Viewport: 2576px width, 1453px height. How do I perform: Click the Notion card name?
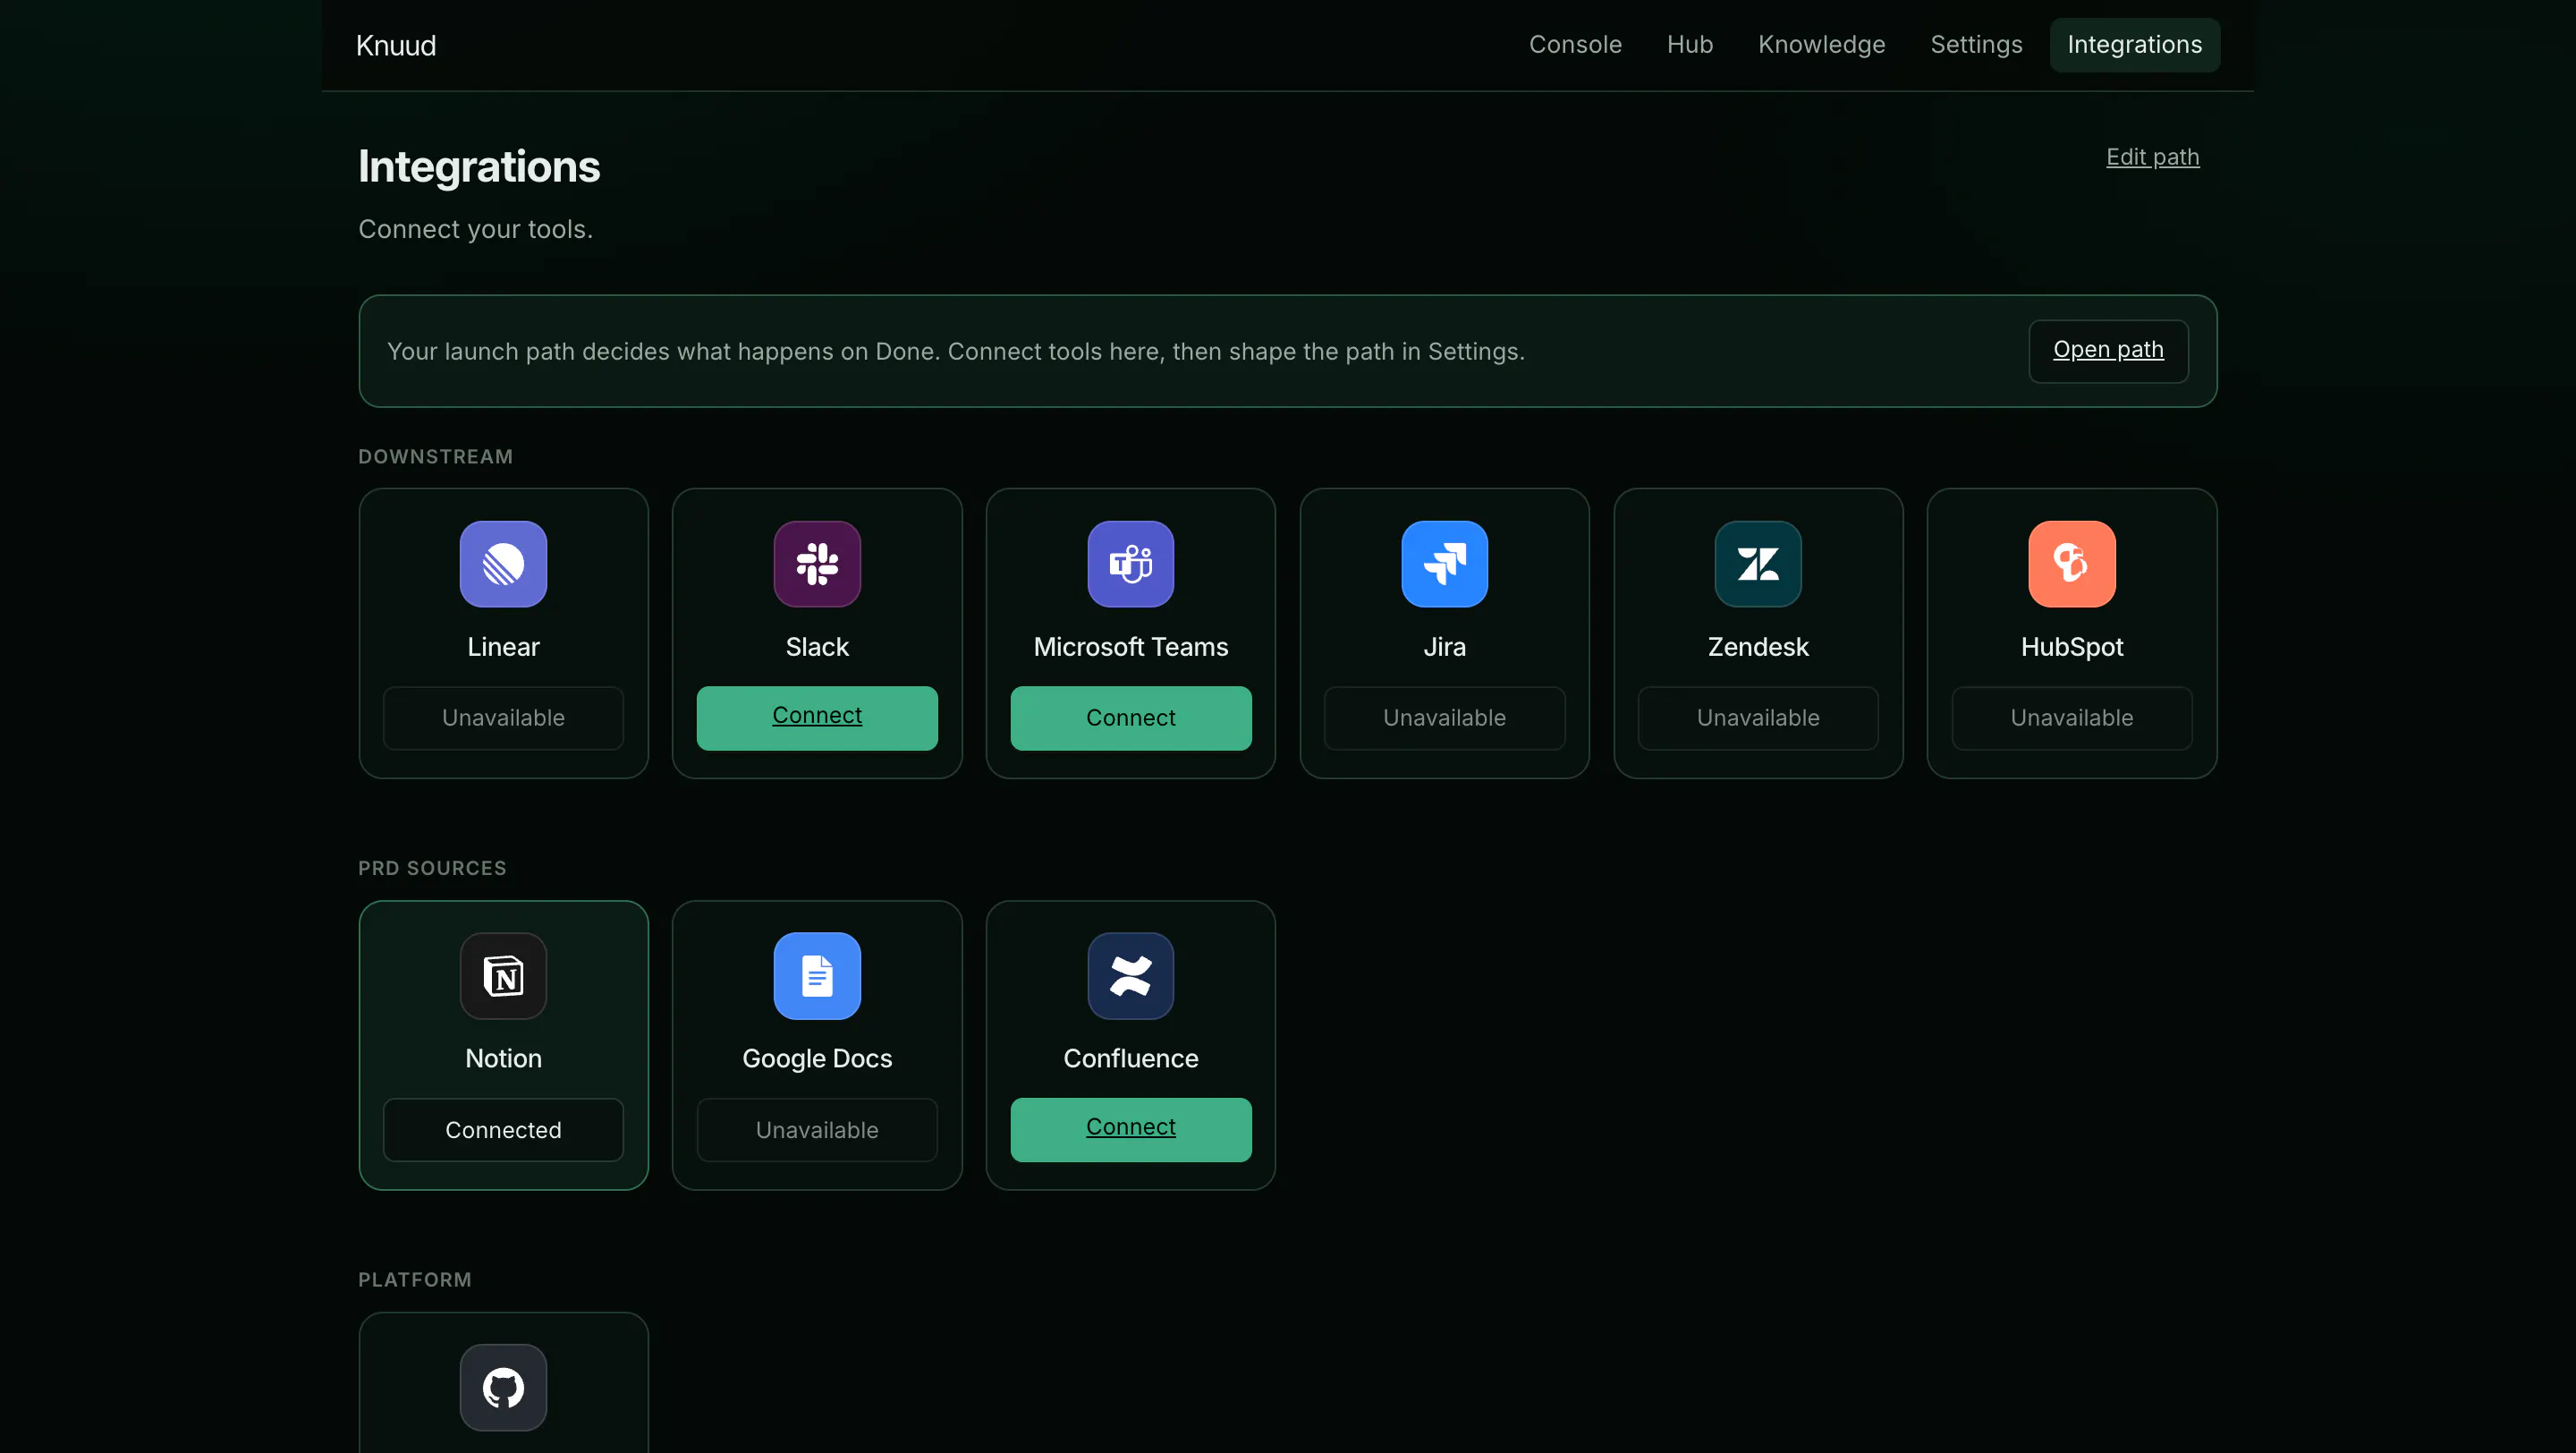tap(503, 1059)
